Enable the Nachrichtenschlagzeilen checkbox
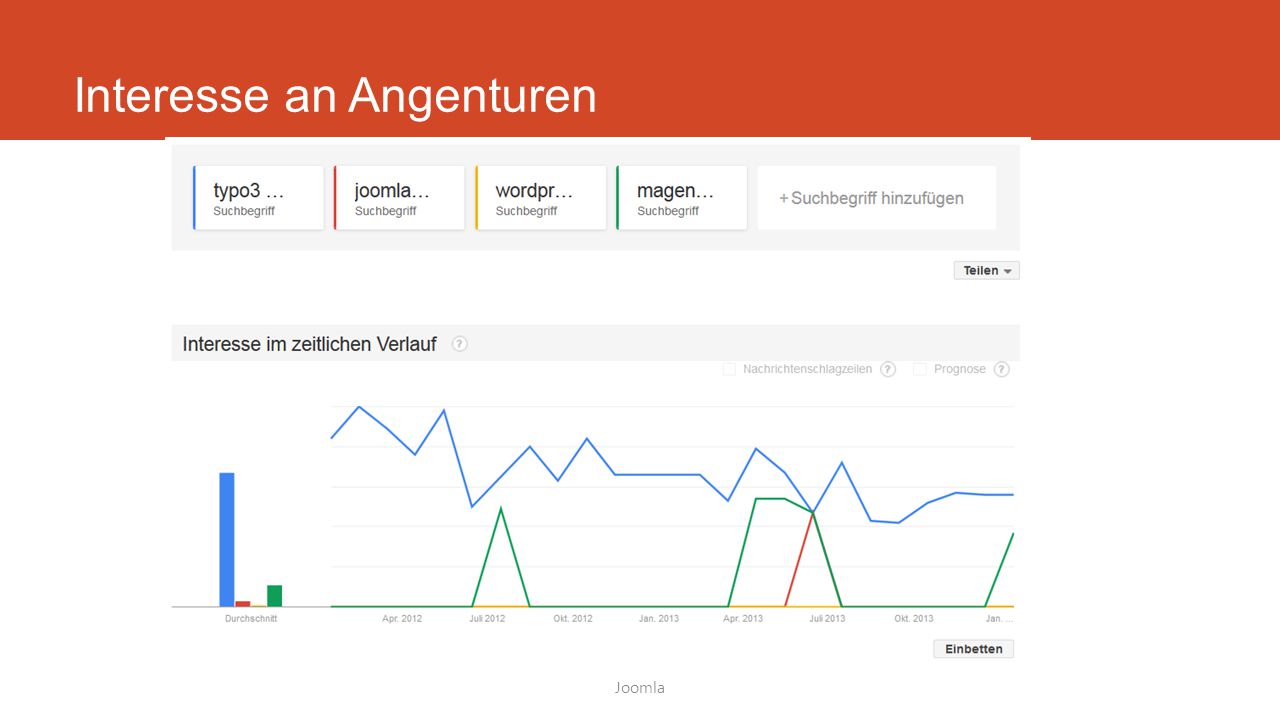 click(x=729, y=369)
